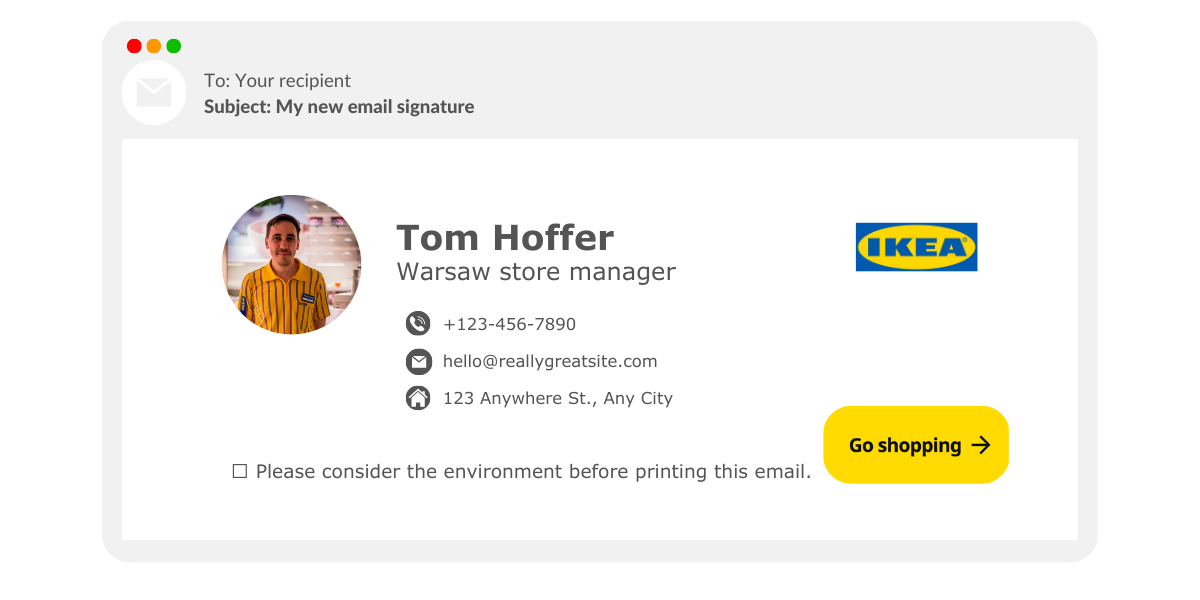Screen dimensions: 1200x600
Task: Click the red close dot
Action: [x=134, y=46]
